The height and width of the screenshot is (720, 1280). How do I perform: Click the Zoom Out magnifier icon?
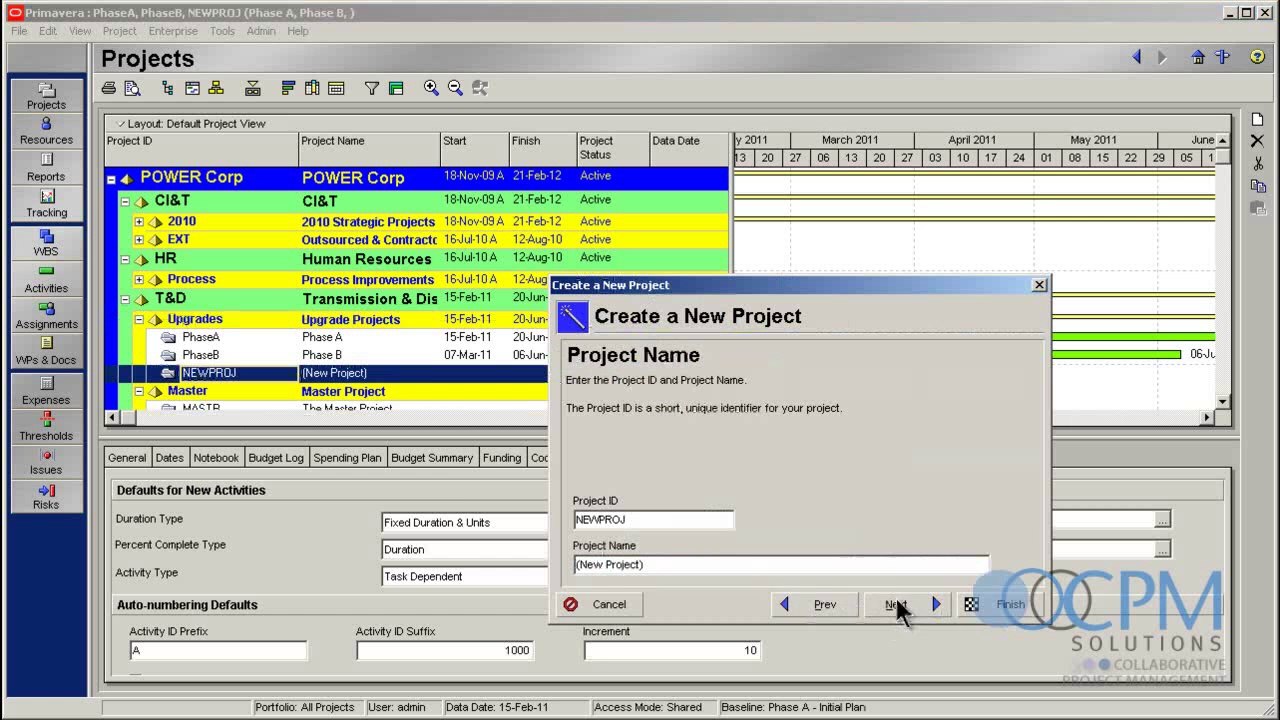click(455, 88)
